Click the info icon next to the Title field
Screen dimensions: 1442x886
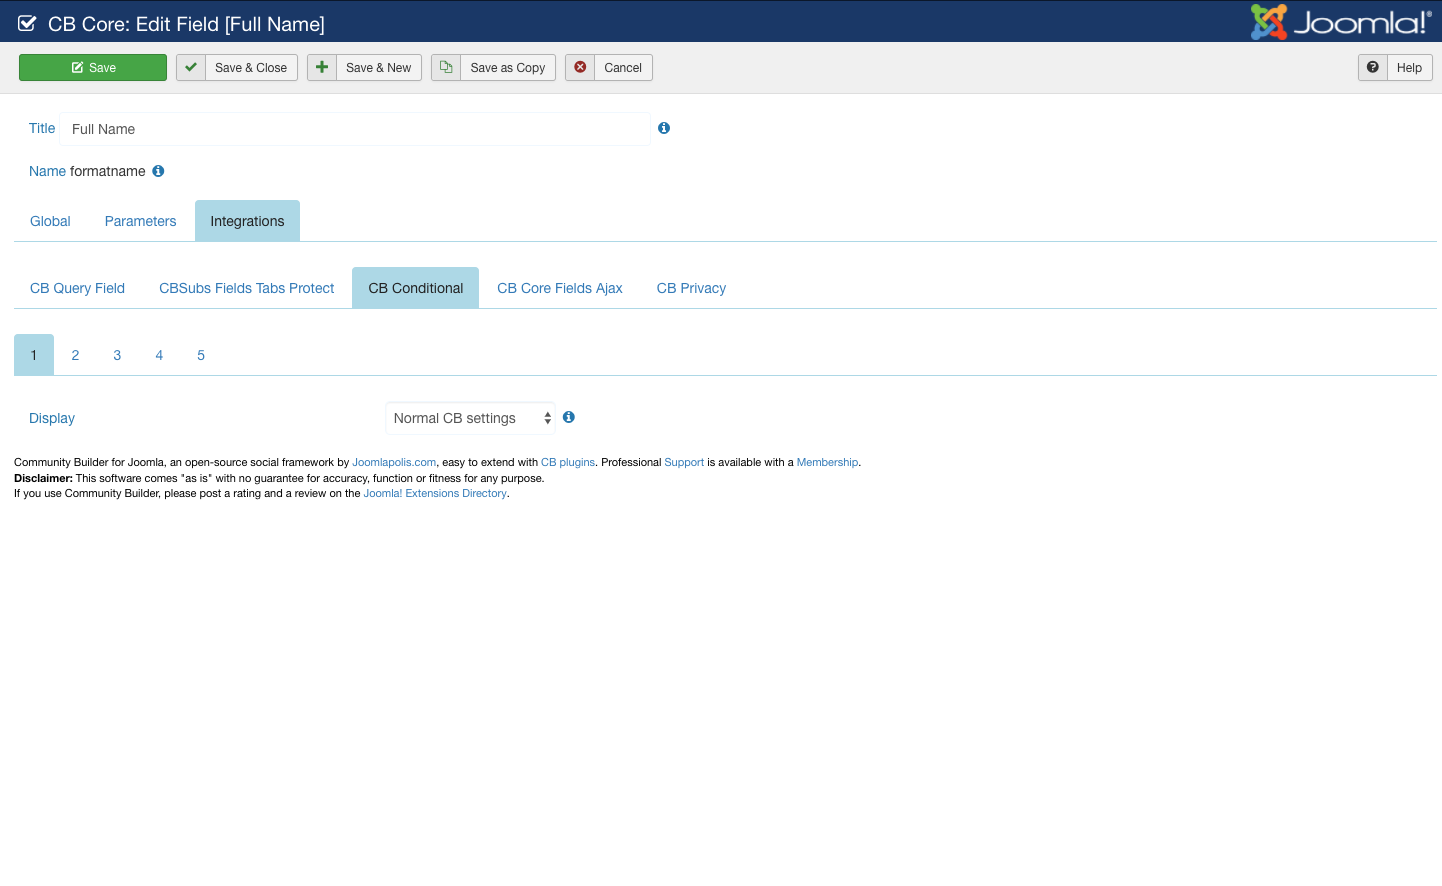(664, 128)
